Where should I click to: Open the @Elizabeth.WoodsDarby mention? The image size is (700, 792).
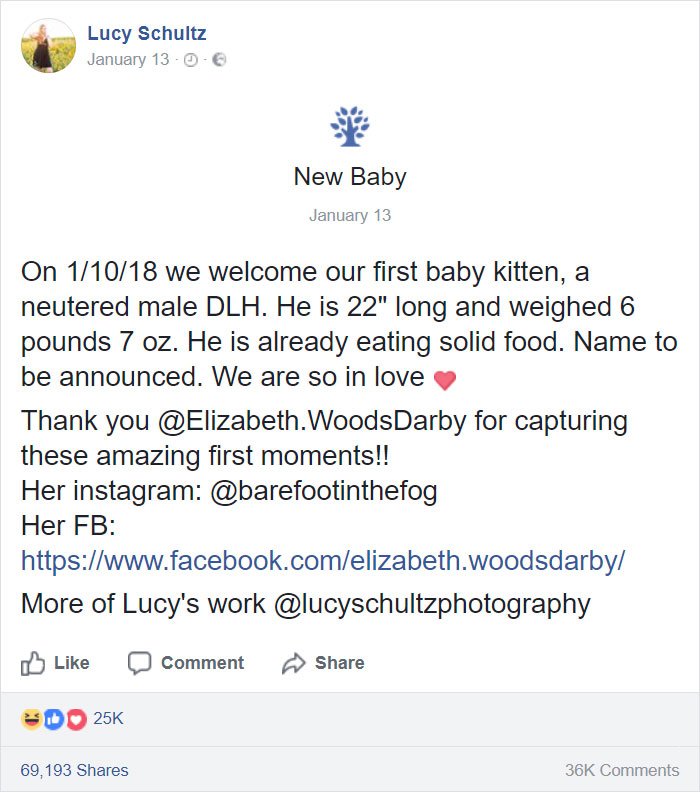point(313,420)
